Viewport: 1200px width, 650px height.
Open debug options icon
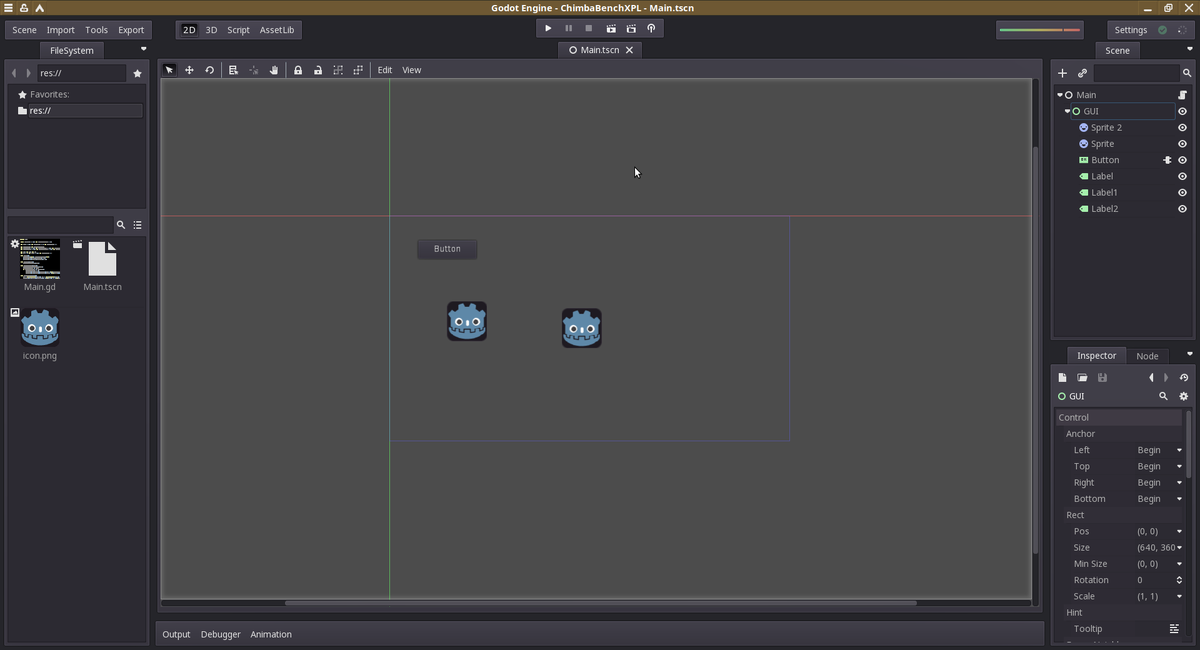[x=651, y=29]
